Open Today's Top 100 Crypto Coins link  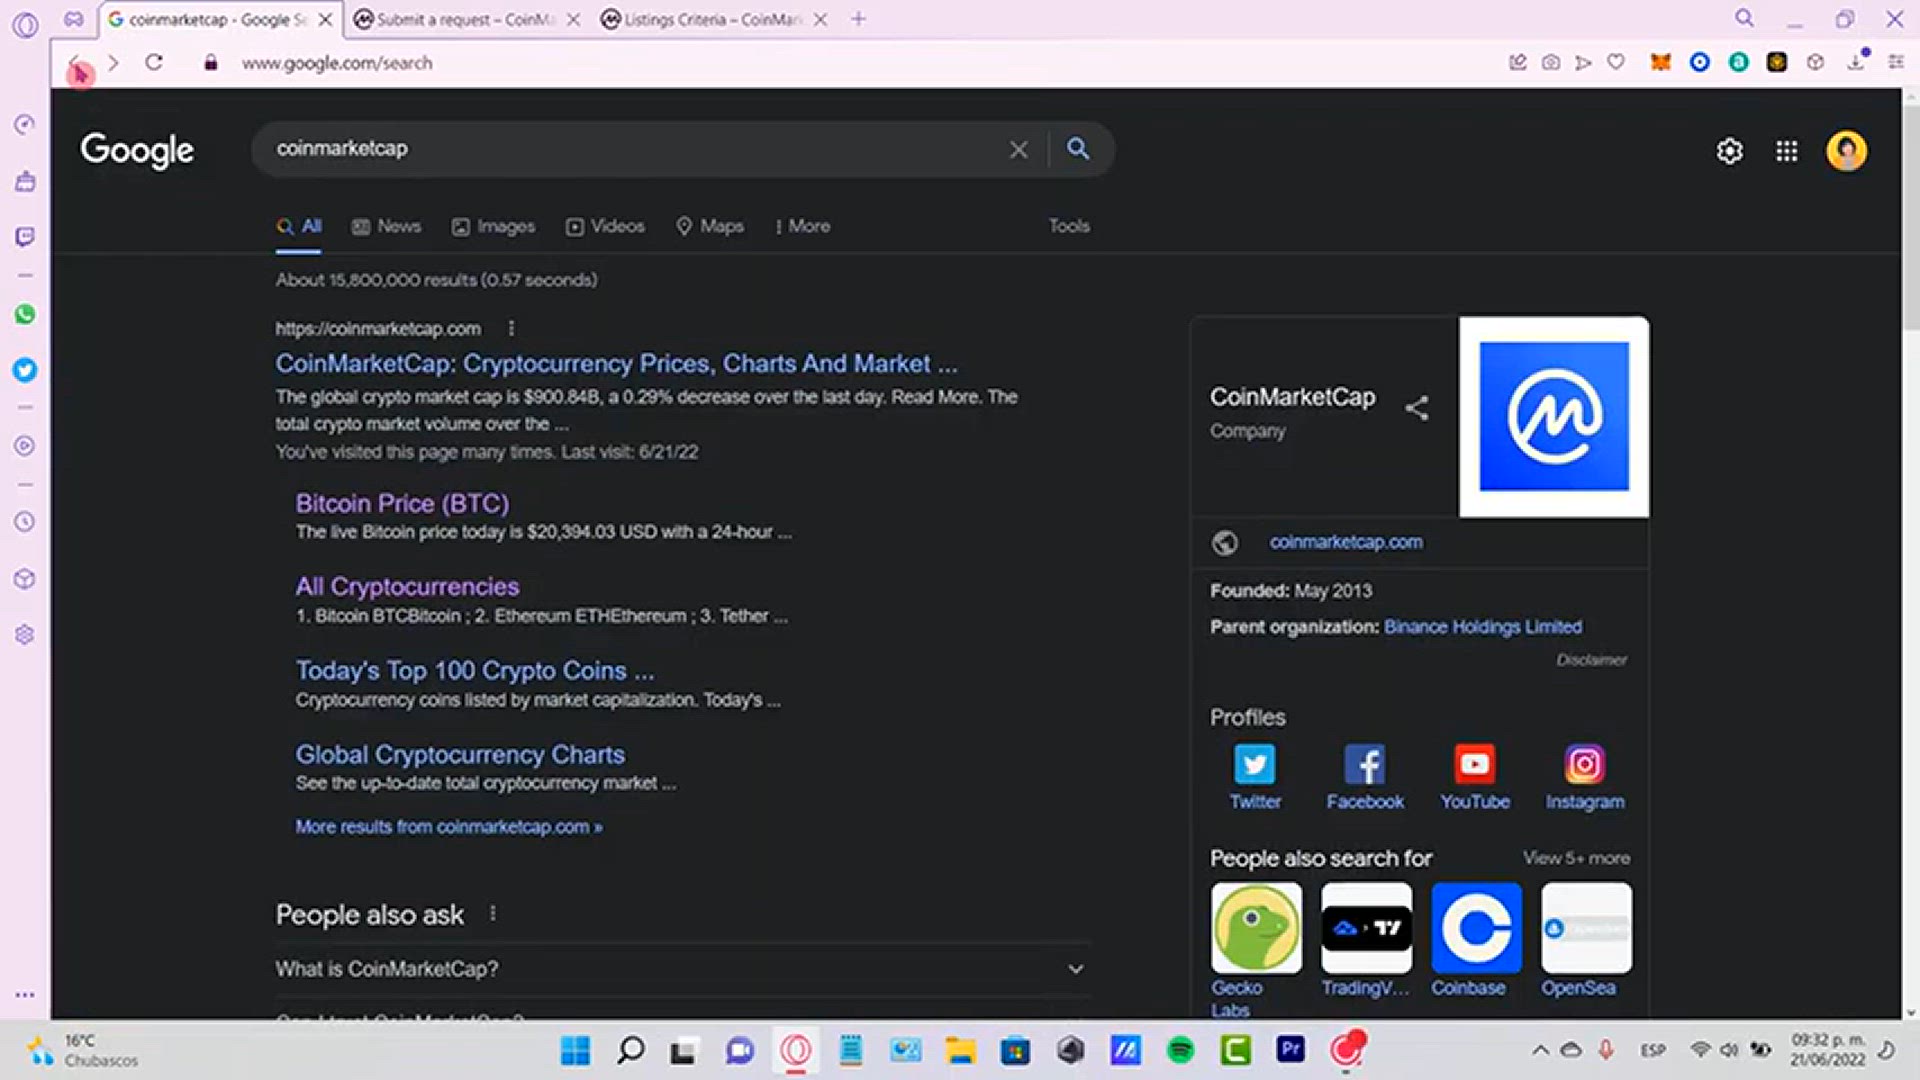click(475, 671)
